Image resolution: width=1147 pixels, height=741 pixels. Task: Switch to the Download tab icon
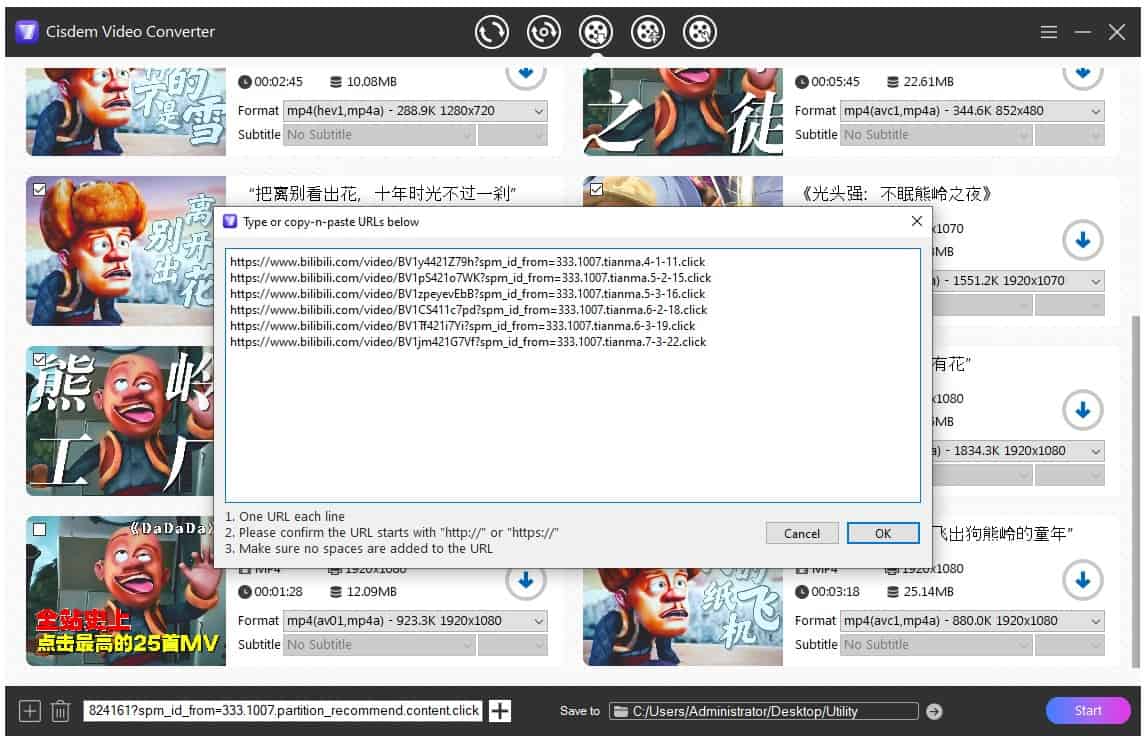point(596,32)
